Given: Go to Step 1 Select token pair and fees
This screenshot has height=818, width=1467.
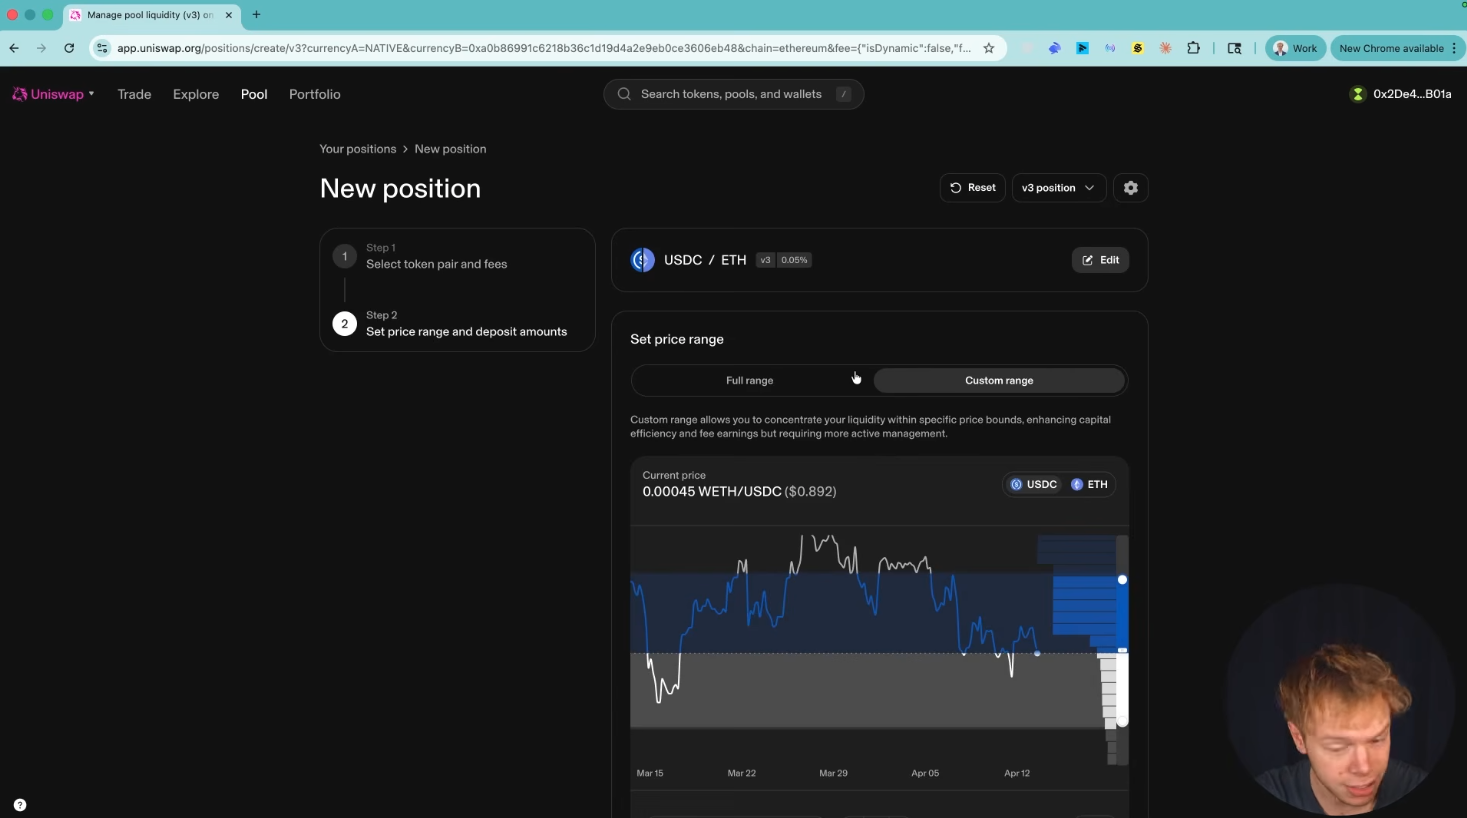Looking at the screenshot, I should (x=437, y=256).
